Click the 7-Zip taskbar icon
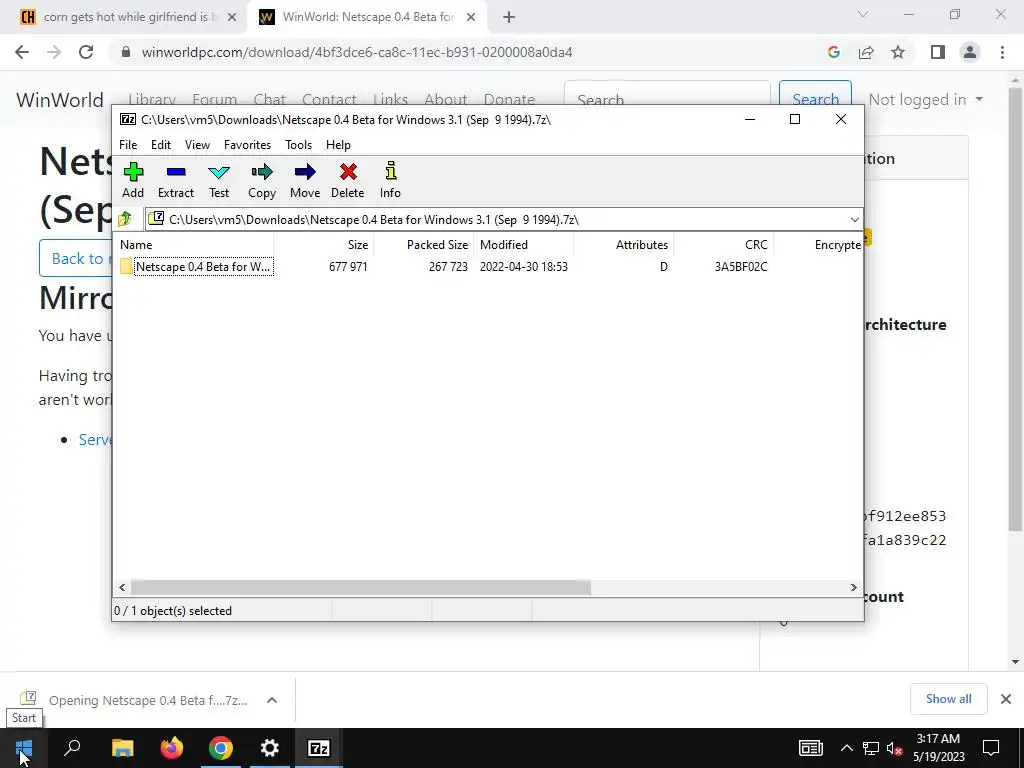This screenshot has height=768, width=1024. click(x=319, y=748)
